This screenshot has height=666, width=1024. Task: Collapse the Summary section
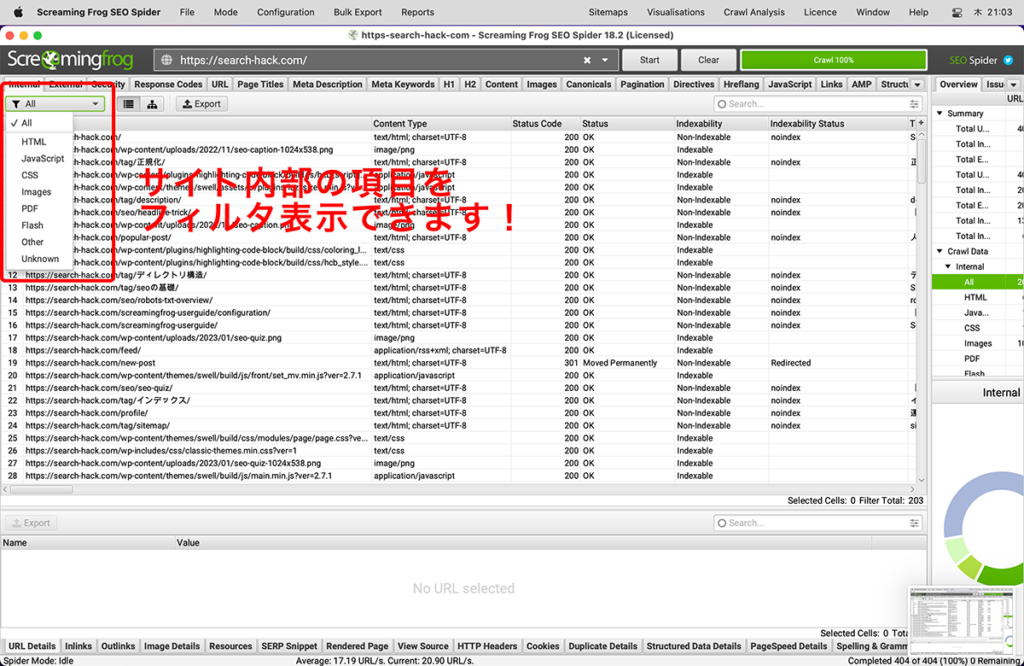click(940, 113)
